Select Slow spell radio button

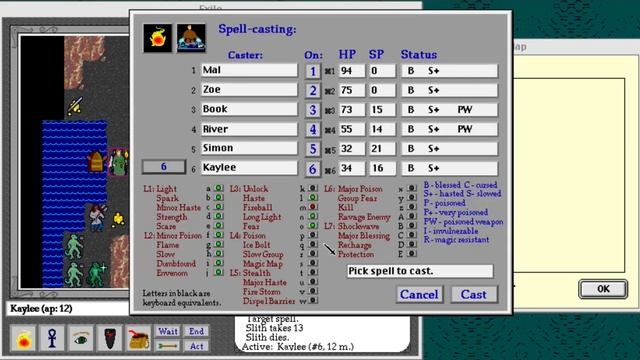click(x=219, y=254)
